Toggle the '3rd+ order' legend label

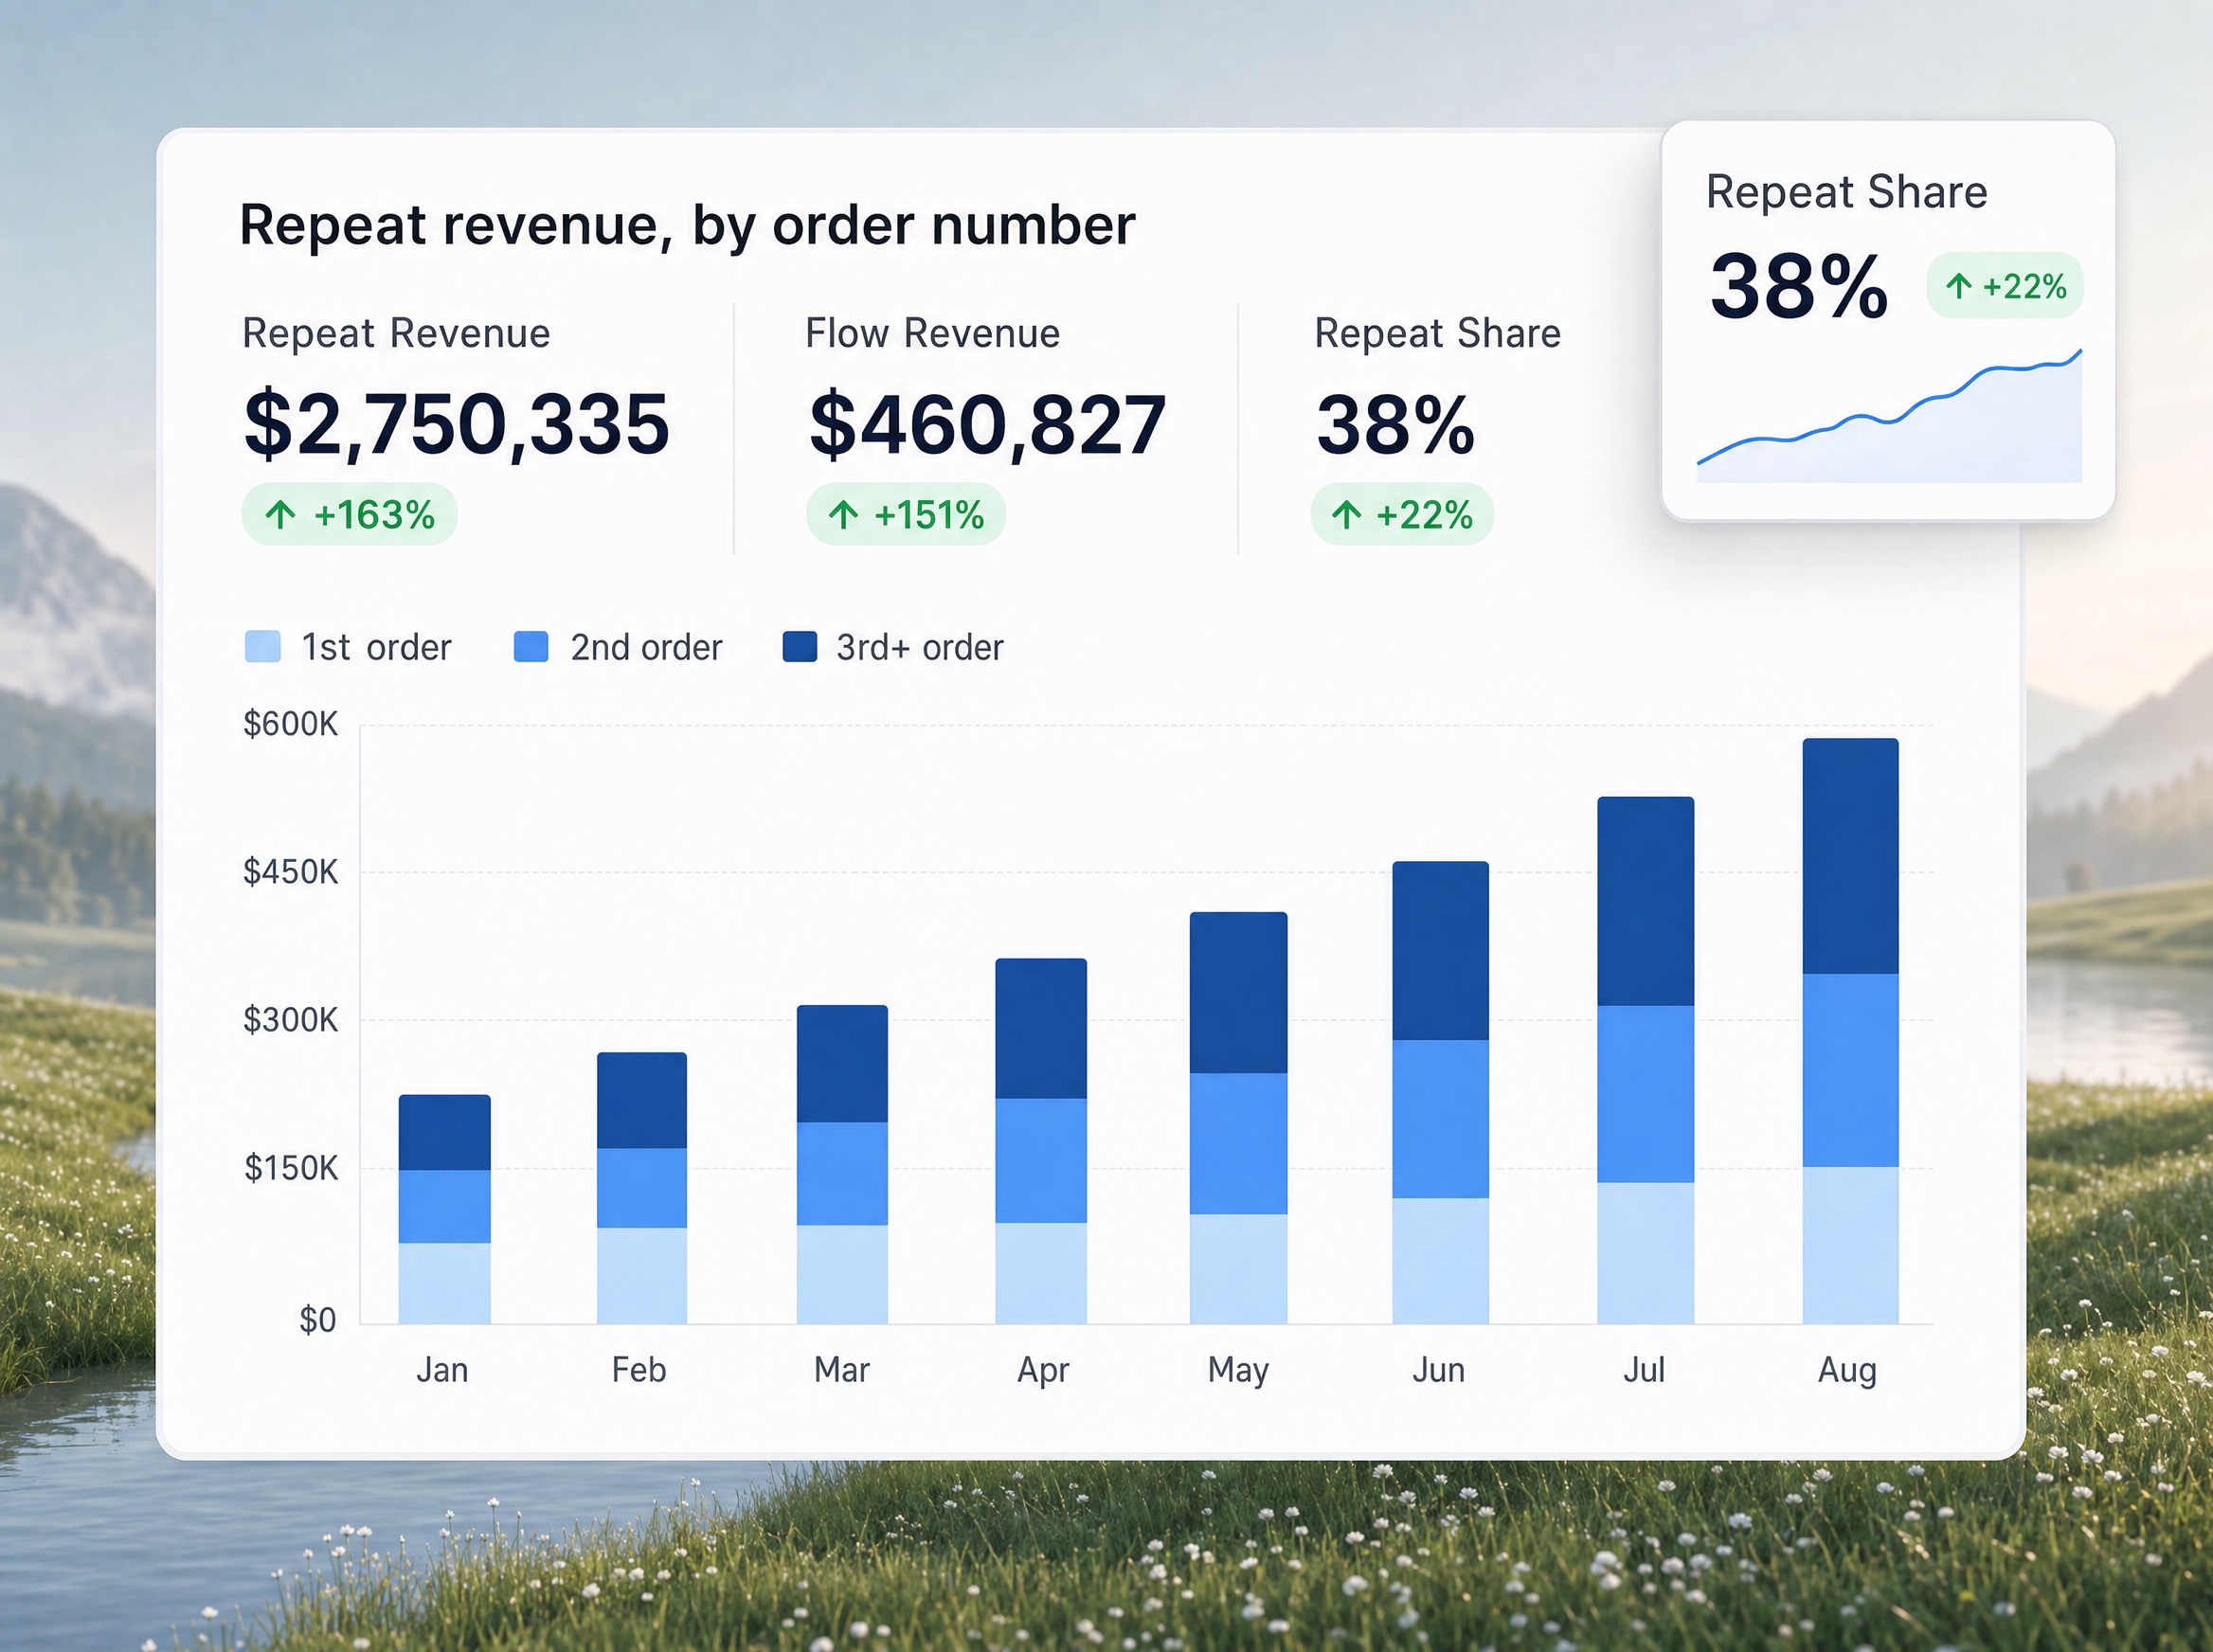(920, 647)
